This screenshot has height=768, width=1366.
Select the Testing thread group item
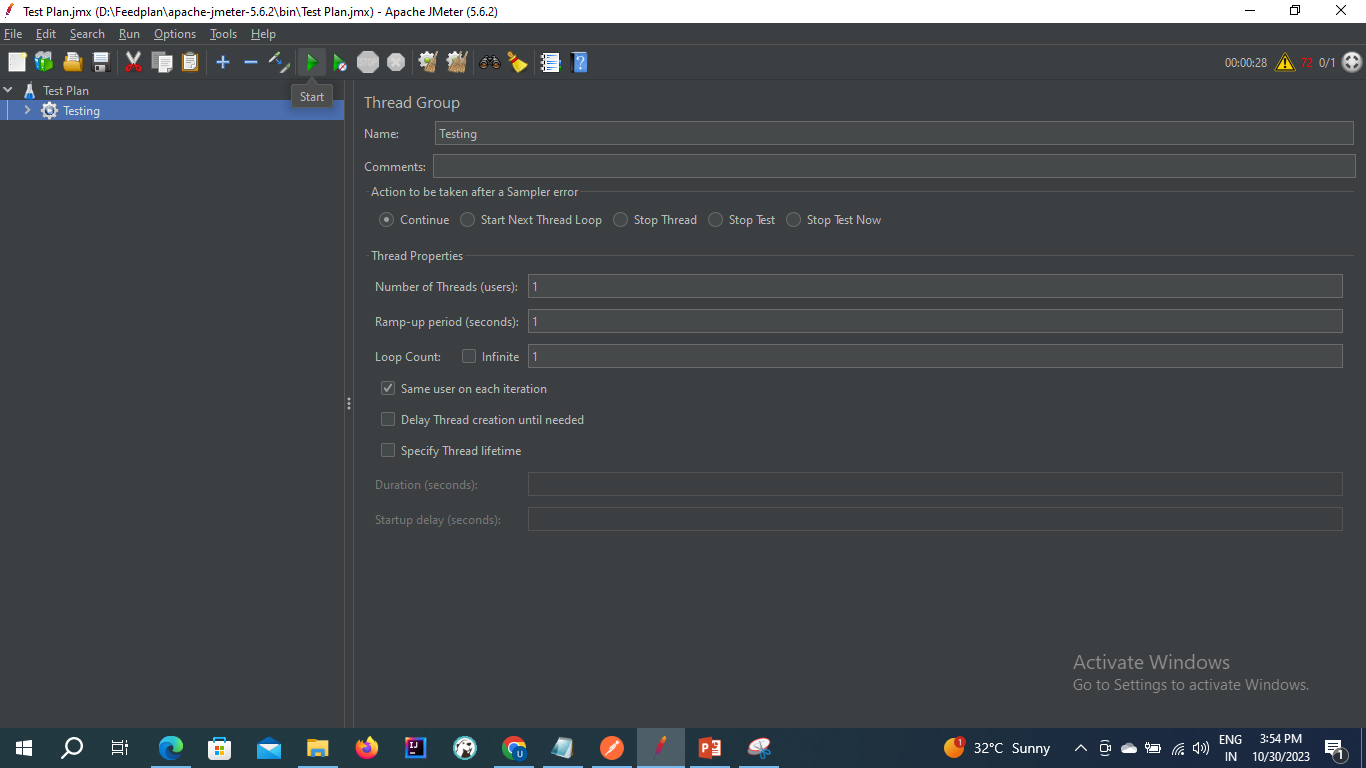(82, 111)
